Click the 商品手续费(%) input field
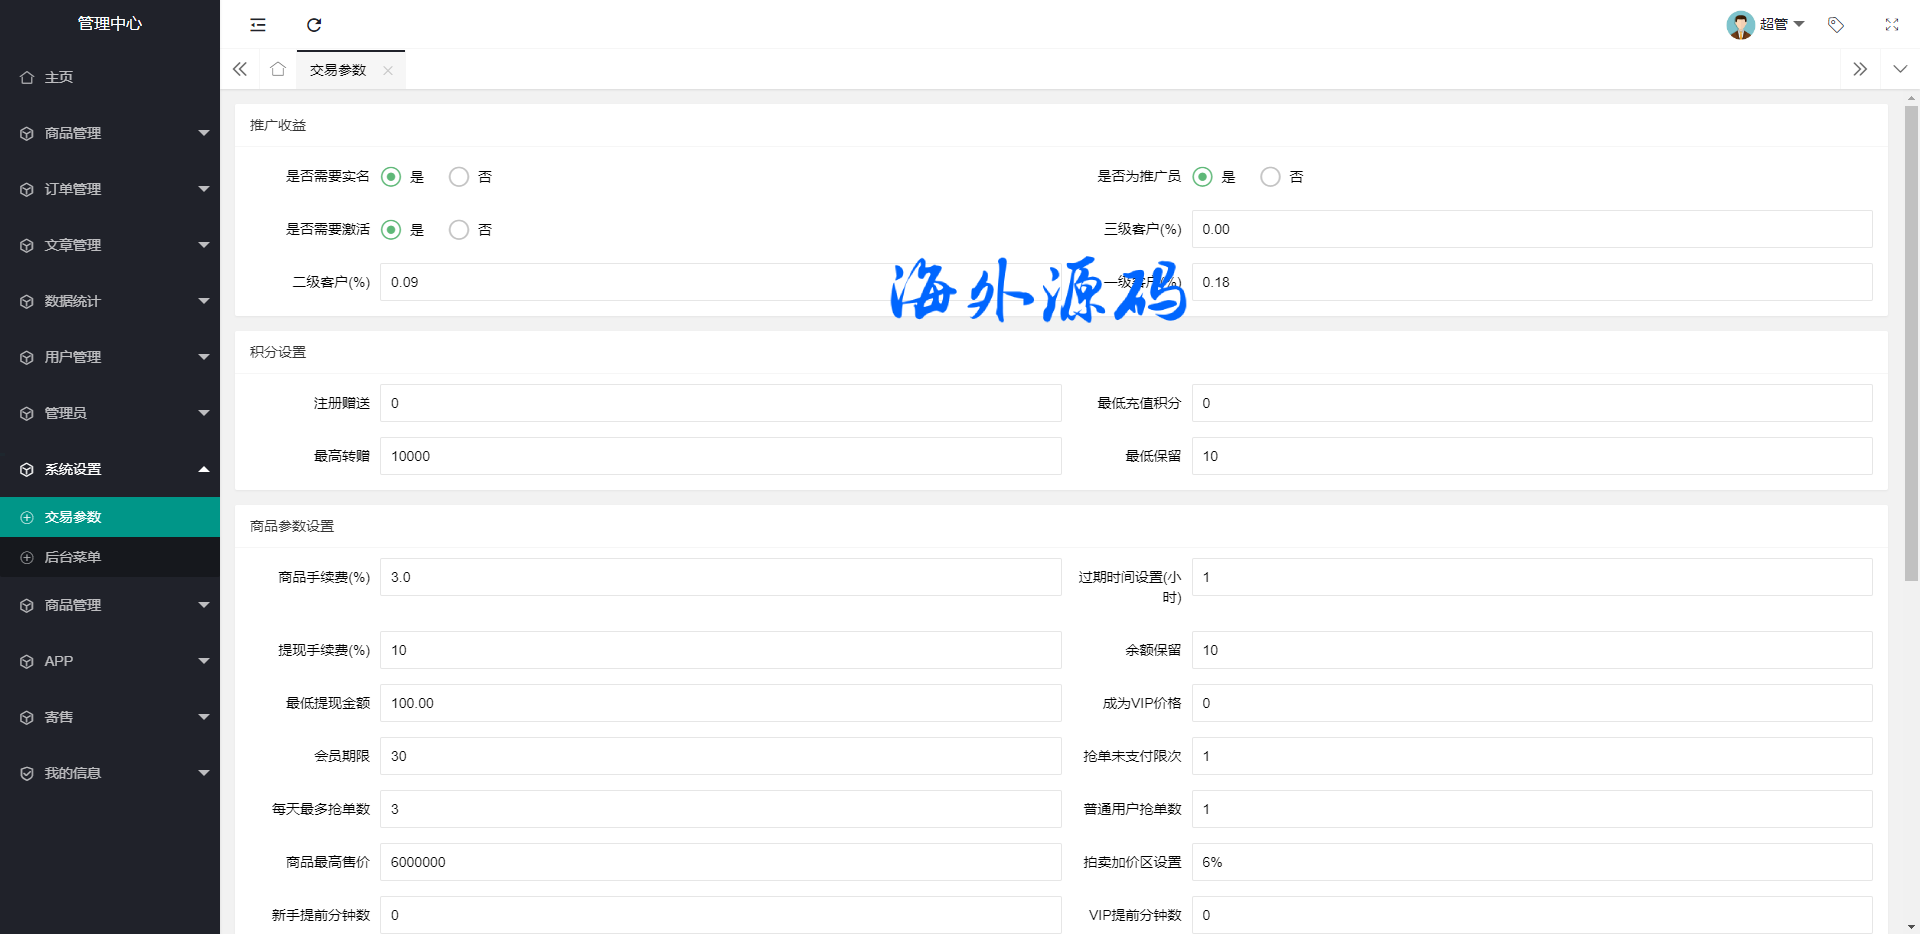Viewport: 1920px width, 934px height. coord(720,577)
